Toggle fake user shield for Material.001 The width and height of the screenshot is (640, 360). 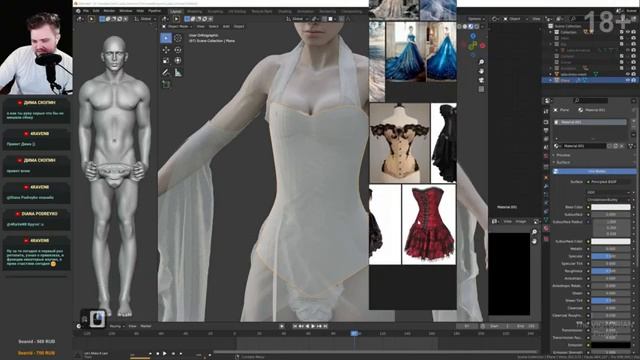click(x=609, y=146)
